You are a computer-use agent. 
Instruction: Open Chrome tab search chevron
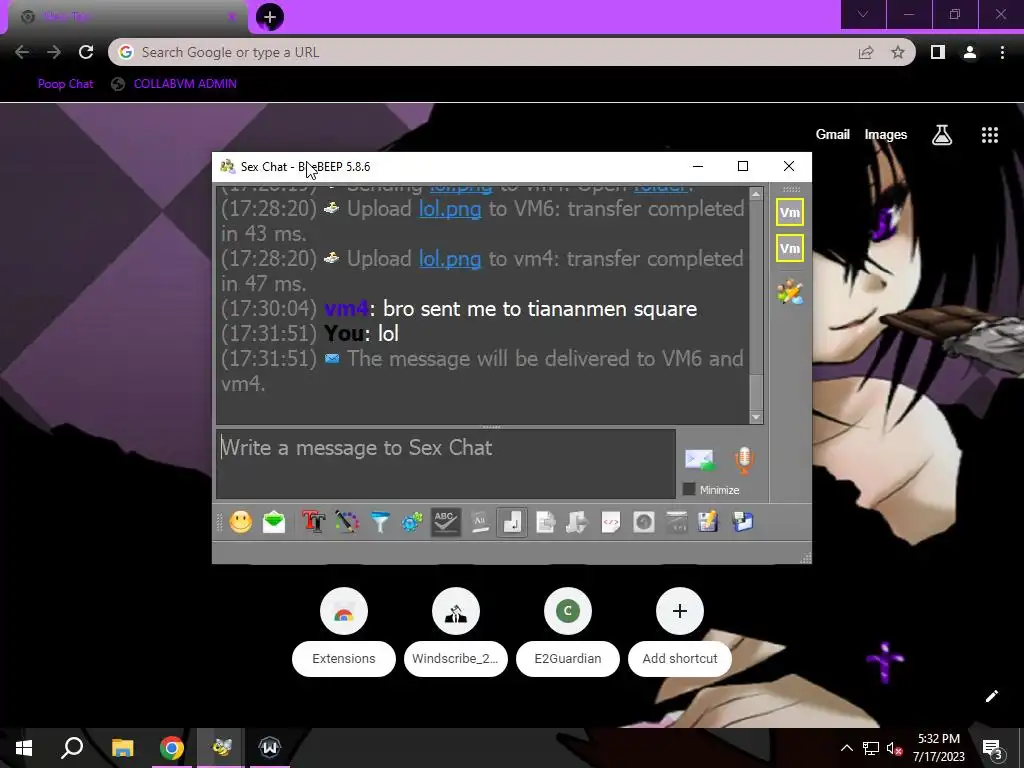click(863, 14)
